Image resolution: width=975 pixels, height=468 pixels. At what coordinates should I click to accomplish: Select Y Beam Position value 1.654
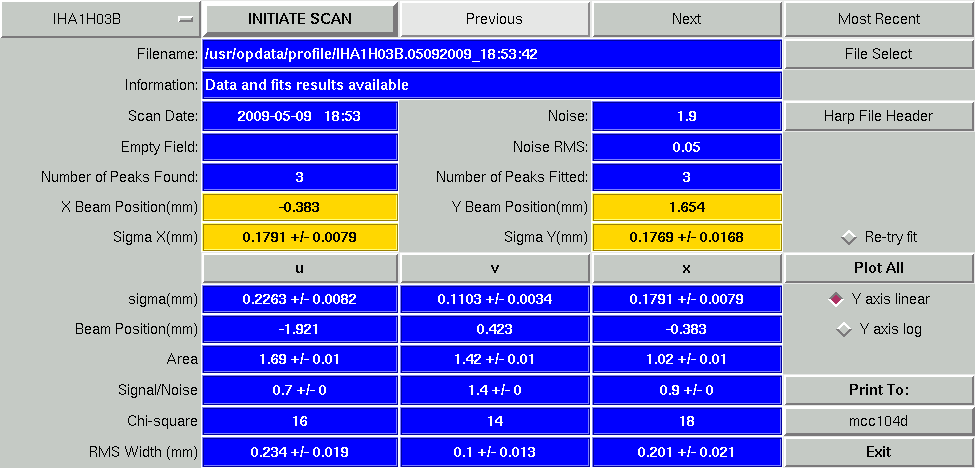[x=686, y=207]
